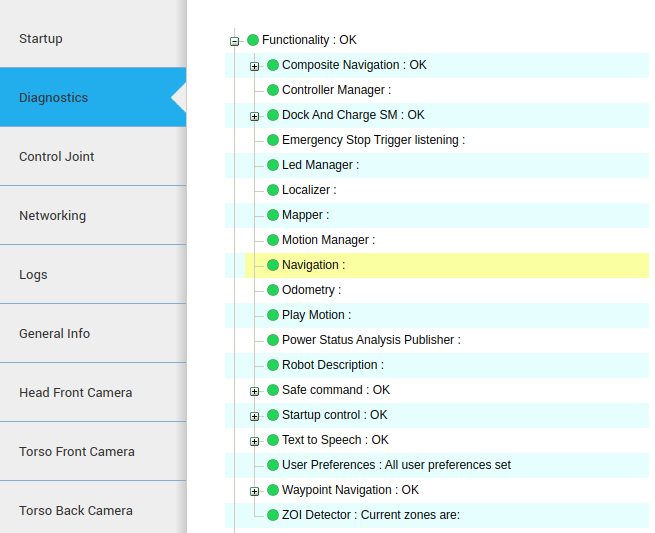Expand the Startup control node
The image size is (655, 533).
pyautogui.click(x=254, y=416)
